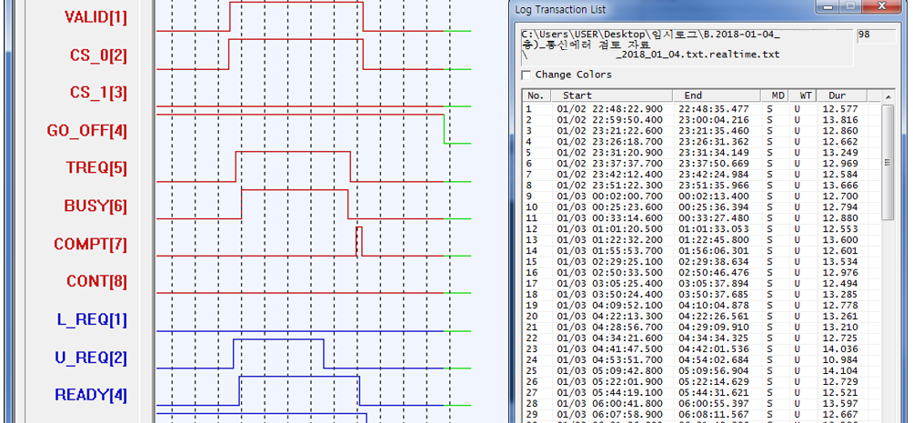This screenshot has width=913, height=423.
Task: Select transaction starting 01/02 23:31:20.900
Action: (702, 153)
